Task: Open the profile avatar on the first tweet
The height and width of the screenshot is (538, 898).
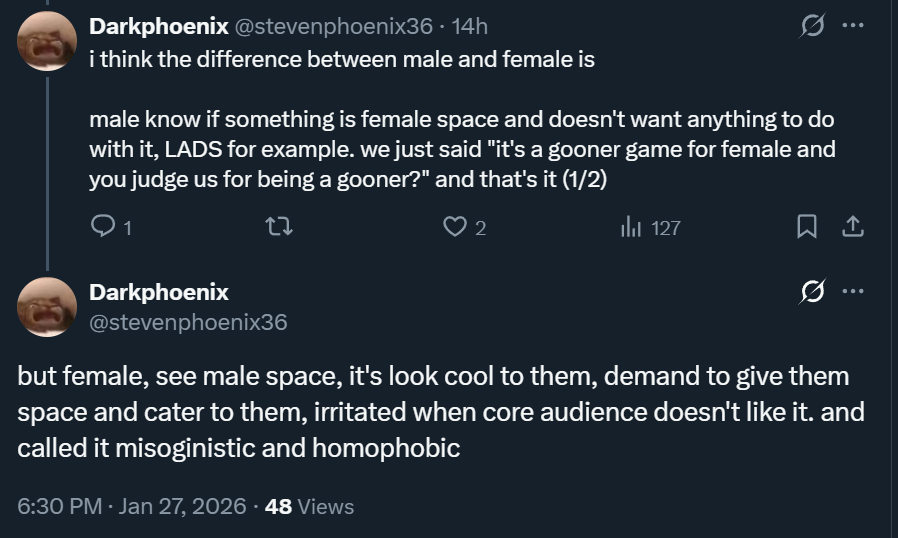Action: click(47, 40)
